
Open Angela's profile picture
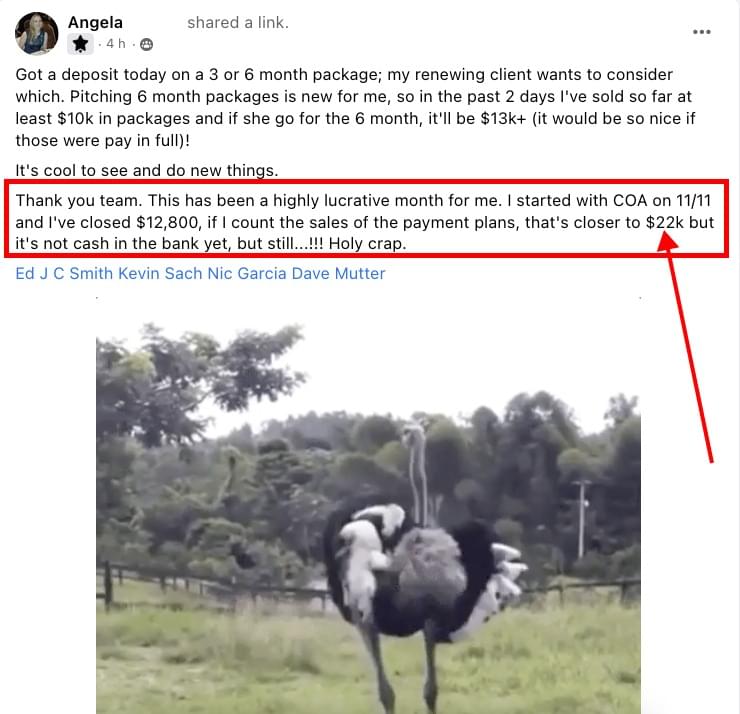[36, 33]
